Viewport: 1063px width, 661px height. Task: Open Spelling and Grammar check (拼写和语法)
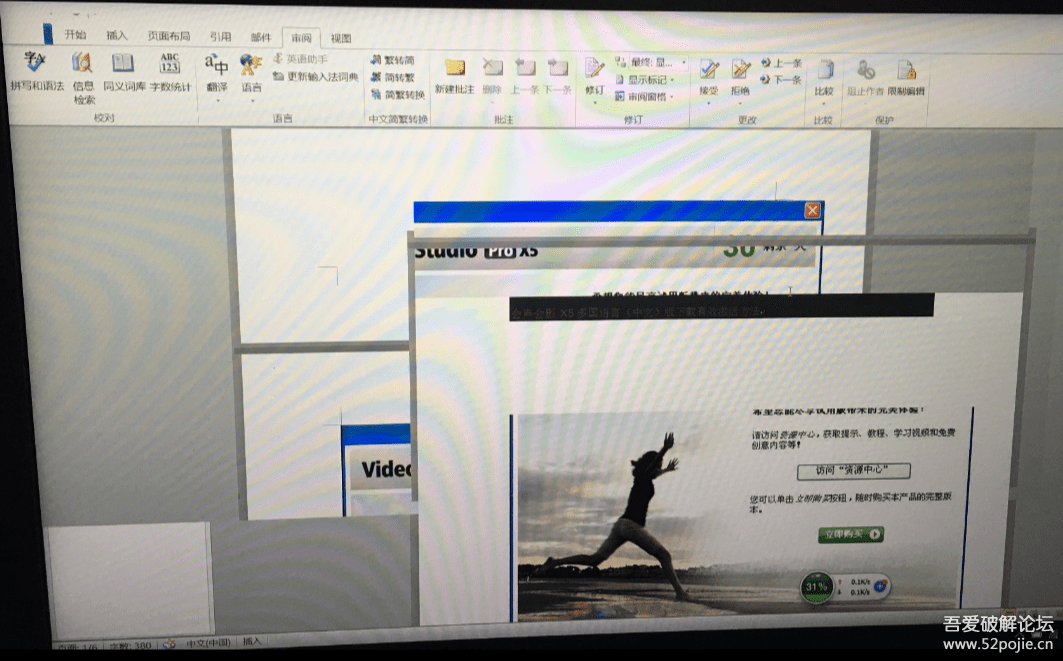35,71
